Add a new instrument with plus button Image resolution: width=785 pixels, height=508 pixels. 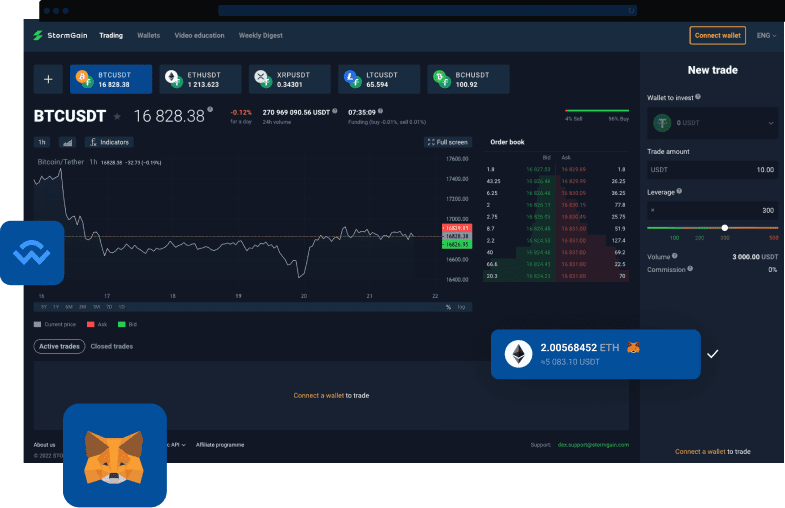pos(48,79)
